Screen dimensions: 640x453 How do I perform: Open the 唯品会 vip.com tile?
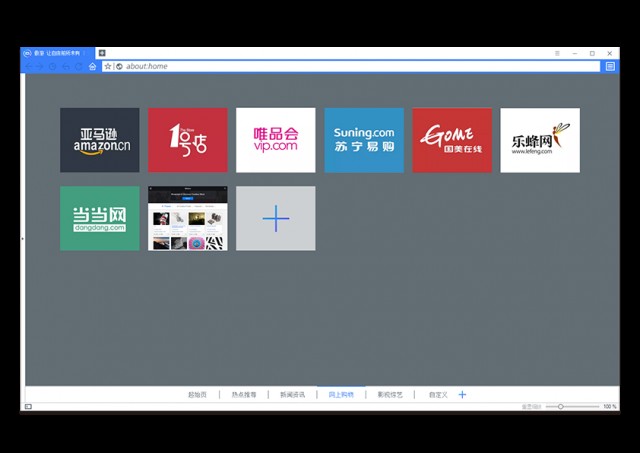276,140
